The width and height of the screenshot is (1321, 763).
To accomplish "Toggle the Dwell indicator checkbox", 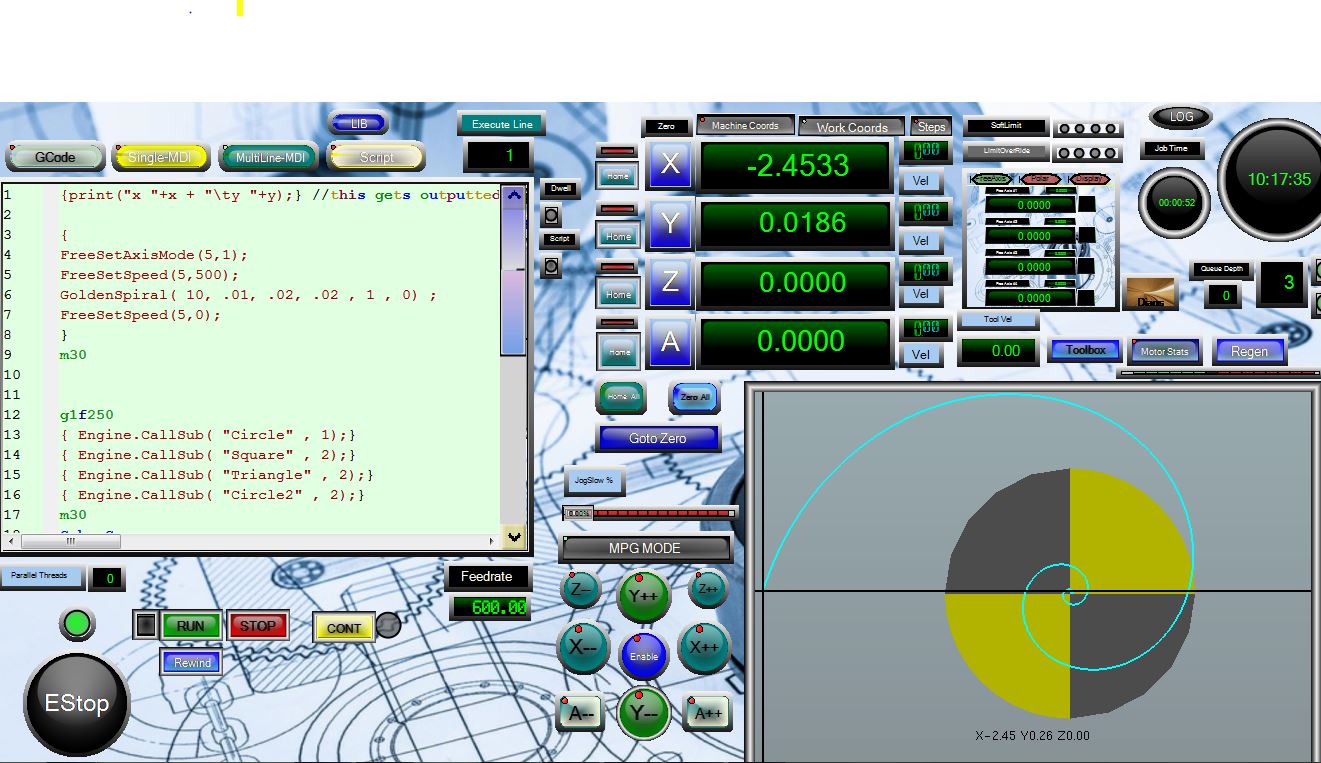I will tap(551, 215).
